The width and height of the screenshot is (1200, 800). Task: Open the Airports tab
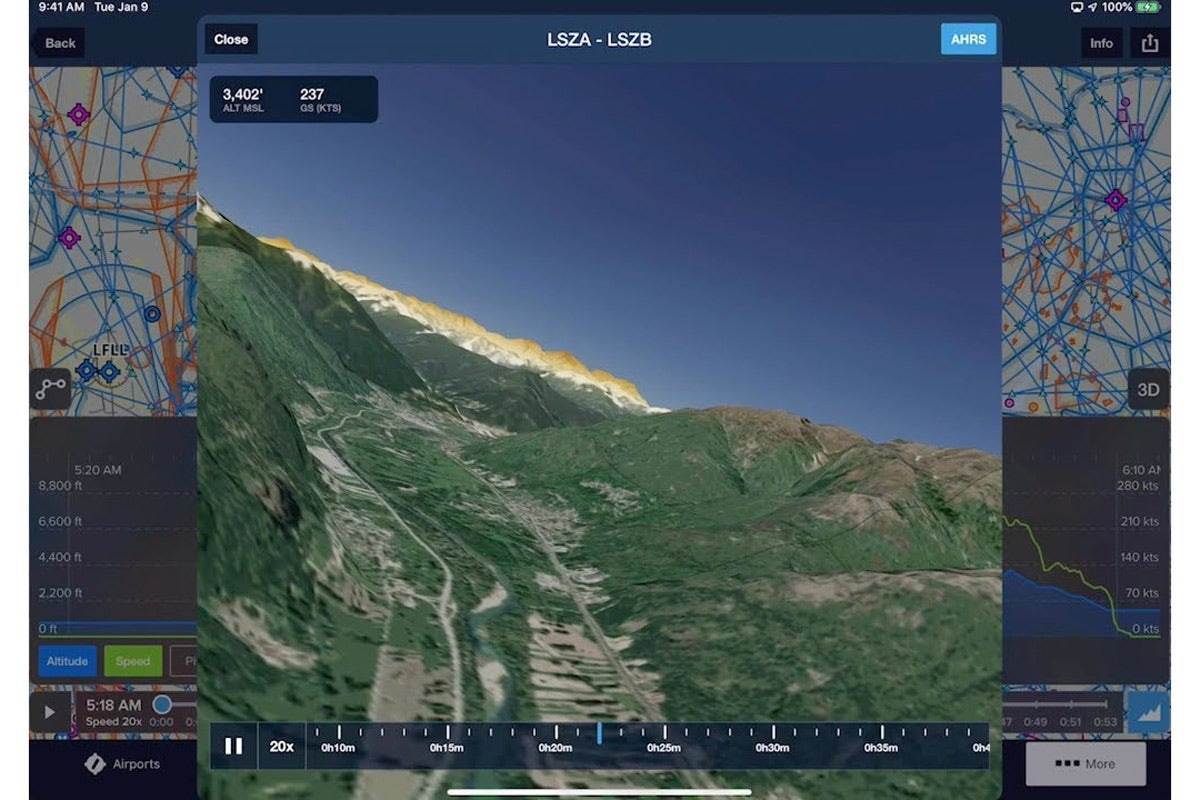point(122,764)
